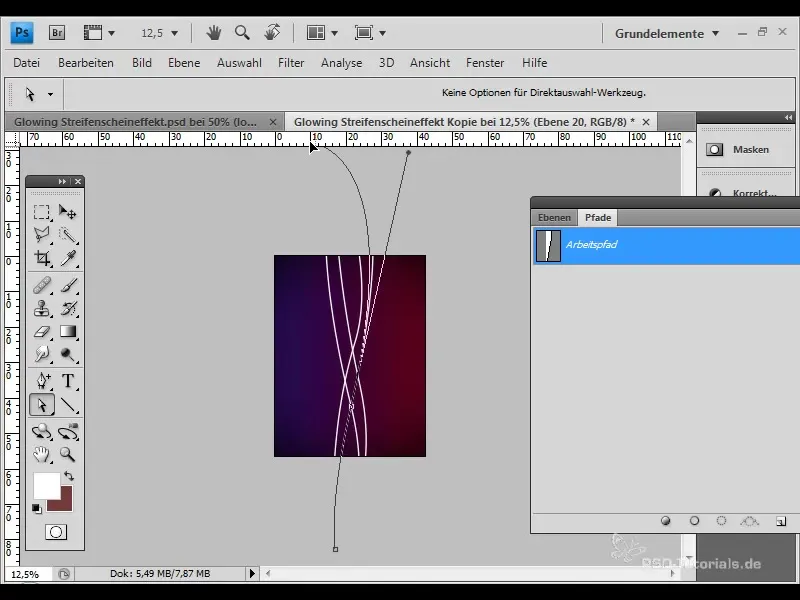Image resolution: width=800 pixels, height=600 pixels.
Task: Open the Datei menu
Action: pos(27,63)
